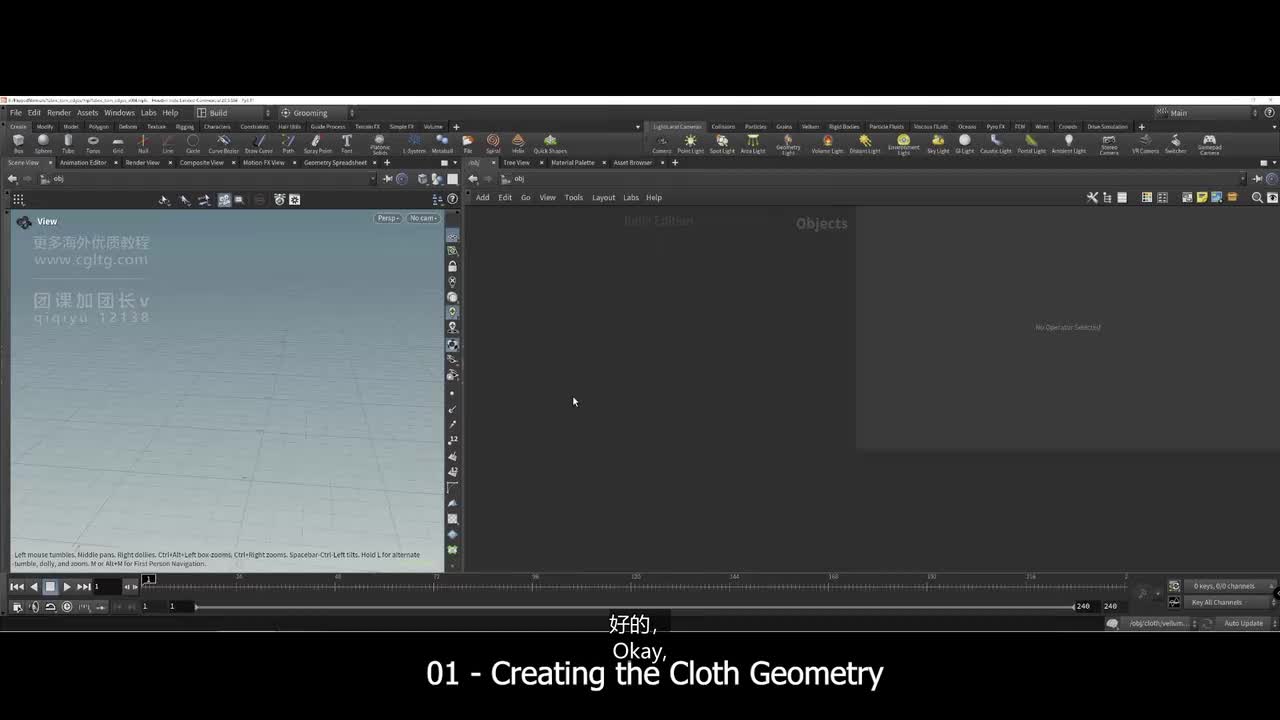Open the No cam camera dropdown
The image size is (1280, 720).
tap(423, 218)
